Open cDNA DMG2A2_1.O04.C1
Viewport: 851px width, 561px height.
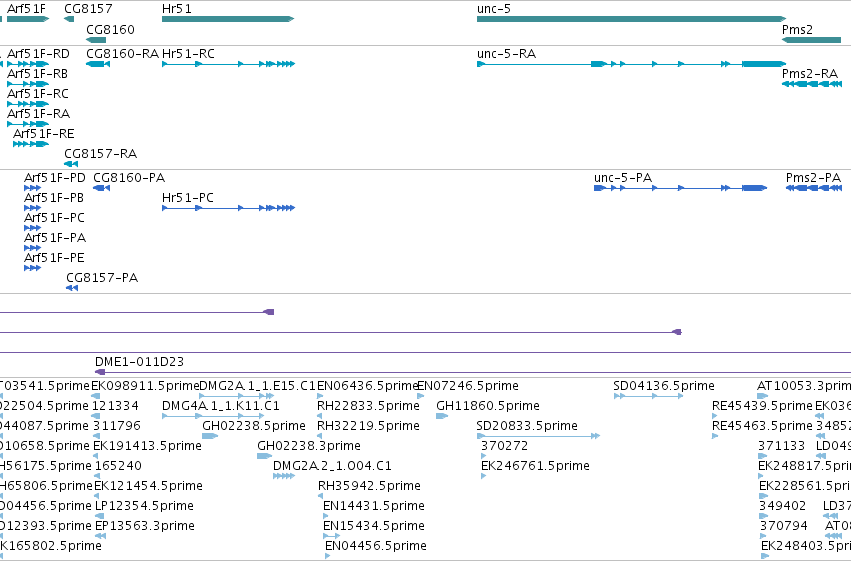point(332,466)
